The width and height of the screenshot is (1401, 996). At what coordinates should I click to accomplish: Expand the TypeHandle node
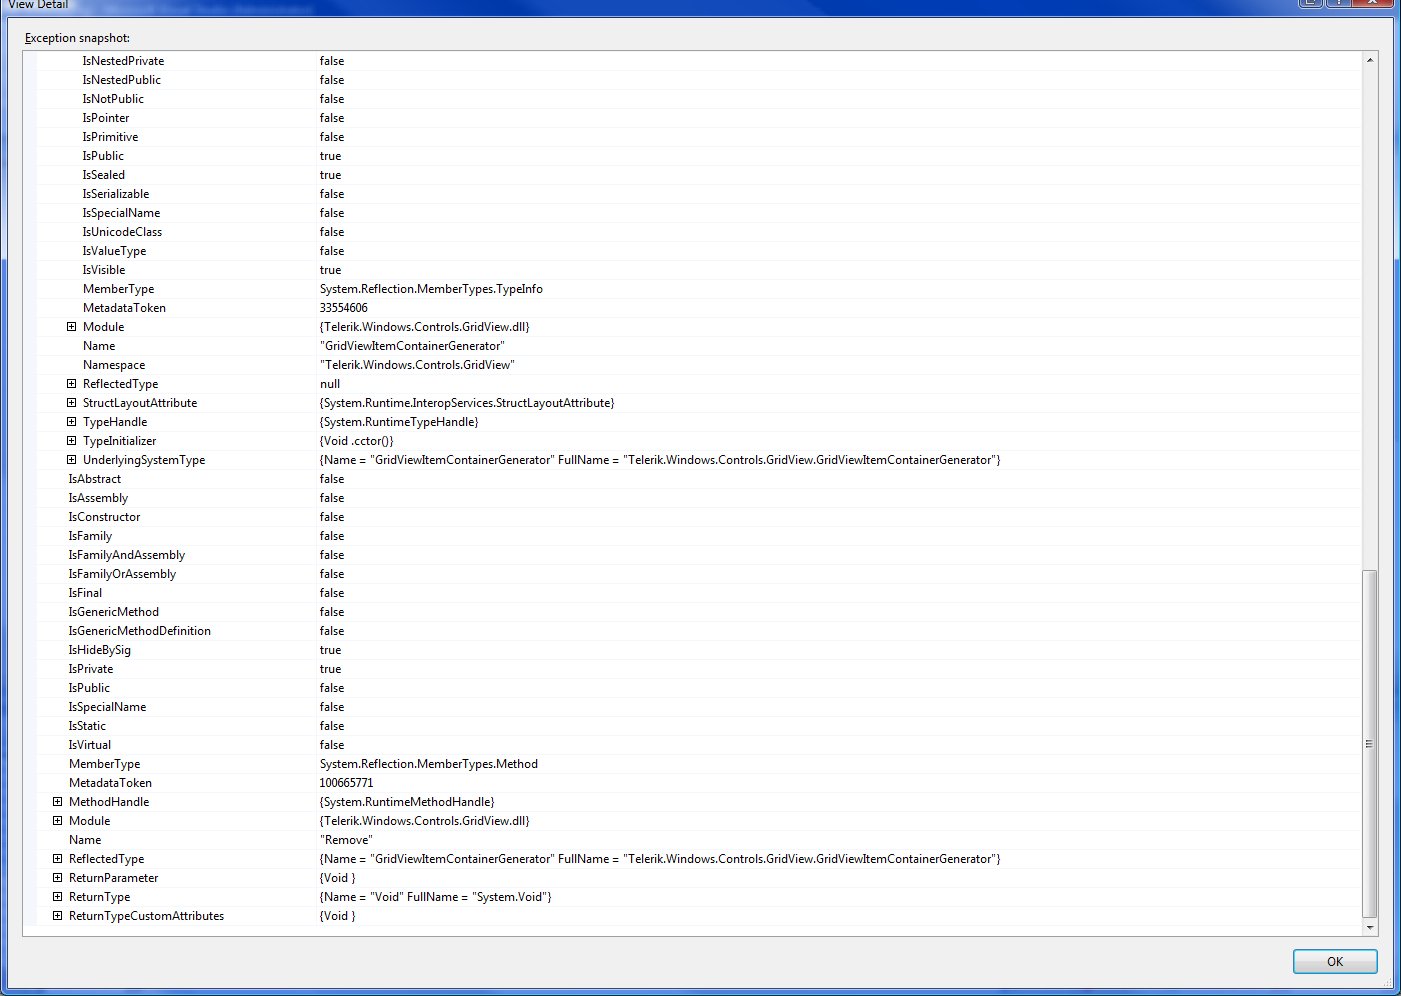71,422
